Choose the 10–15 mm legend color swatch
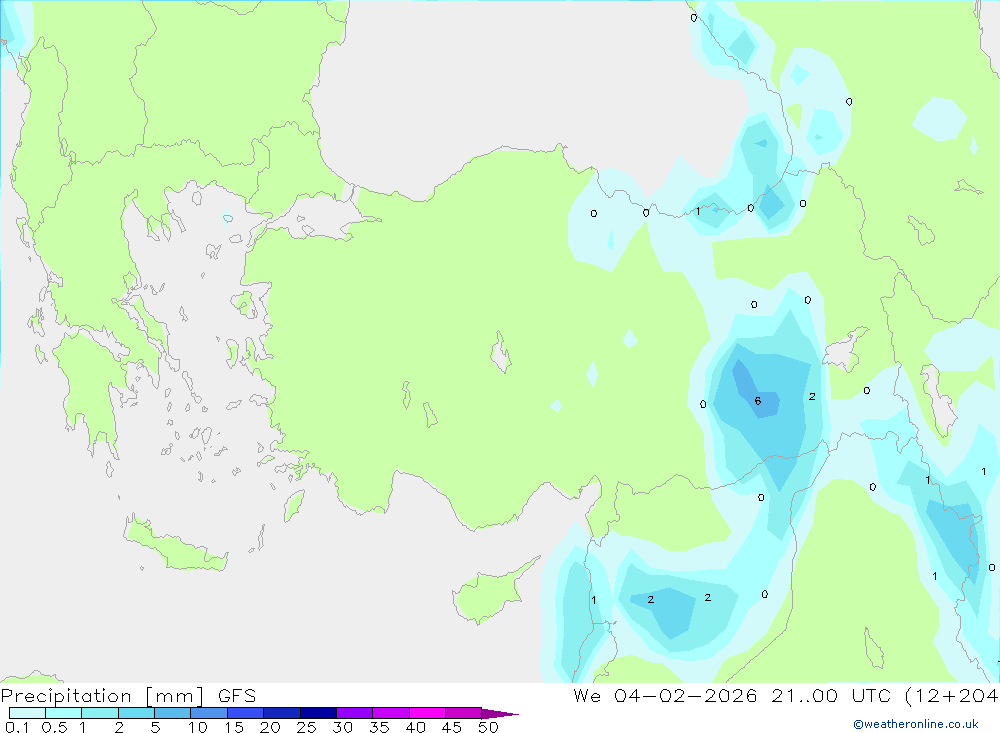Viewport: 1000px width, 733px height. click(209, 713)
